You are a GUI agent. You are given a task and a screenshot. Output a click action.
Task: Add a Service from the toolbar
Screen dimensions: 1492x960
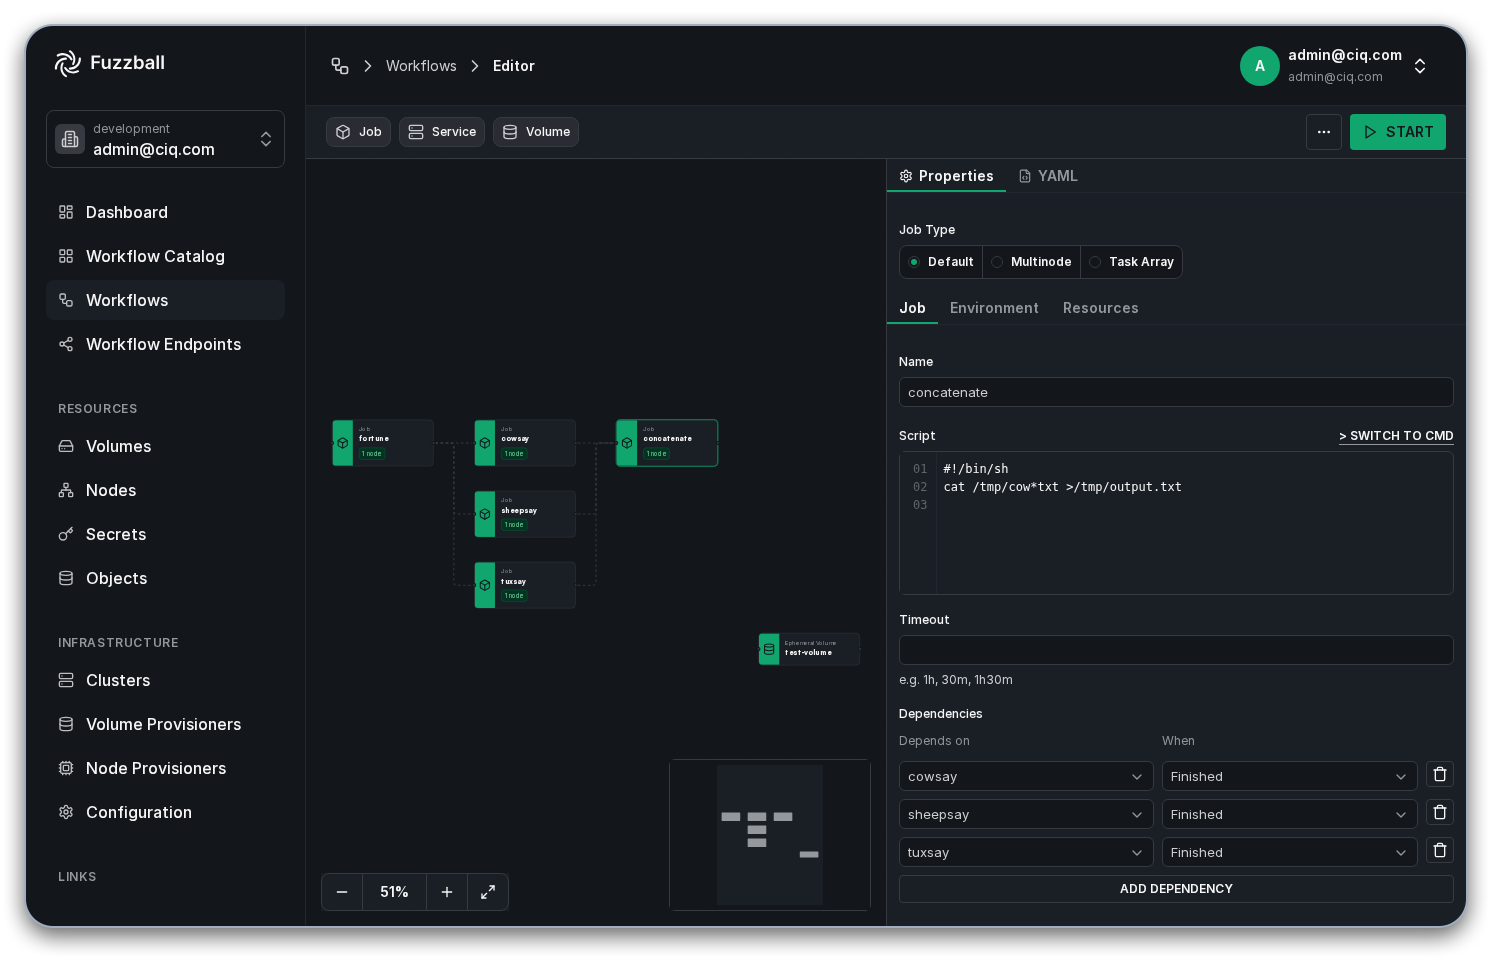tap(442, 132)
